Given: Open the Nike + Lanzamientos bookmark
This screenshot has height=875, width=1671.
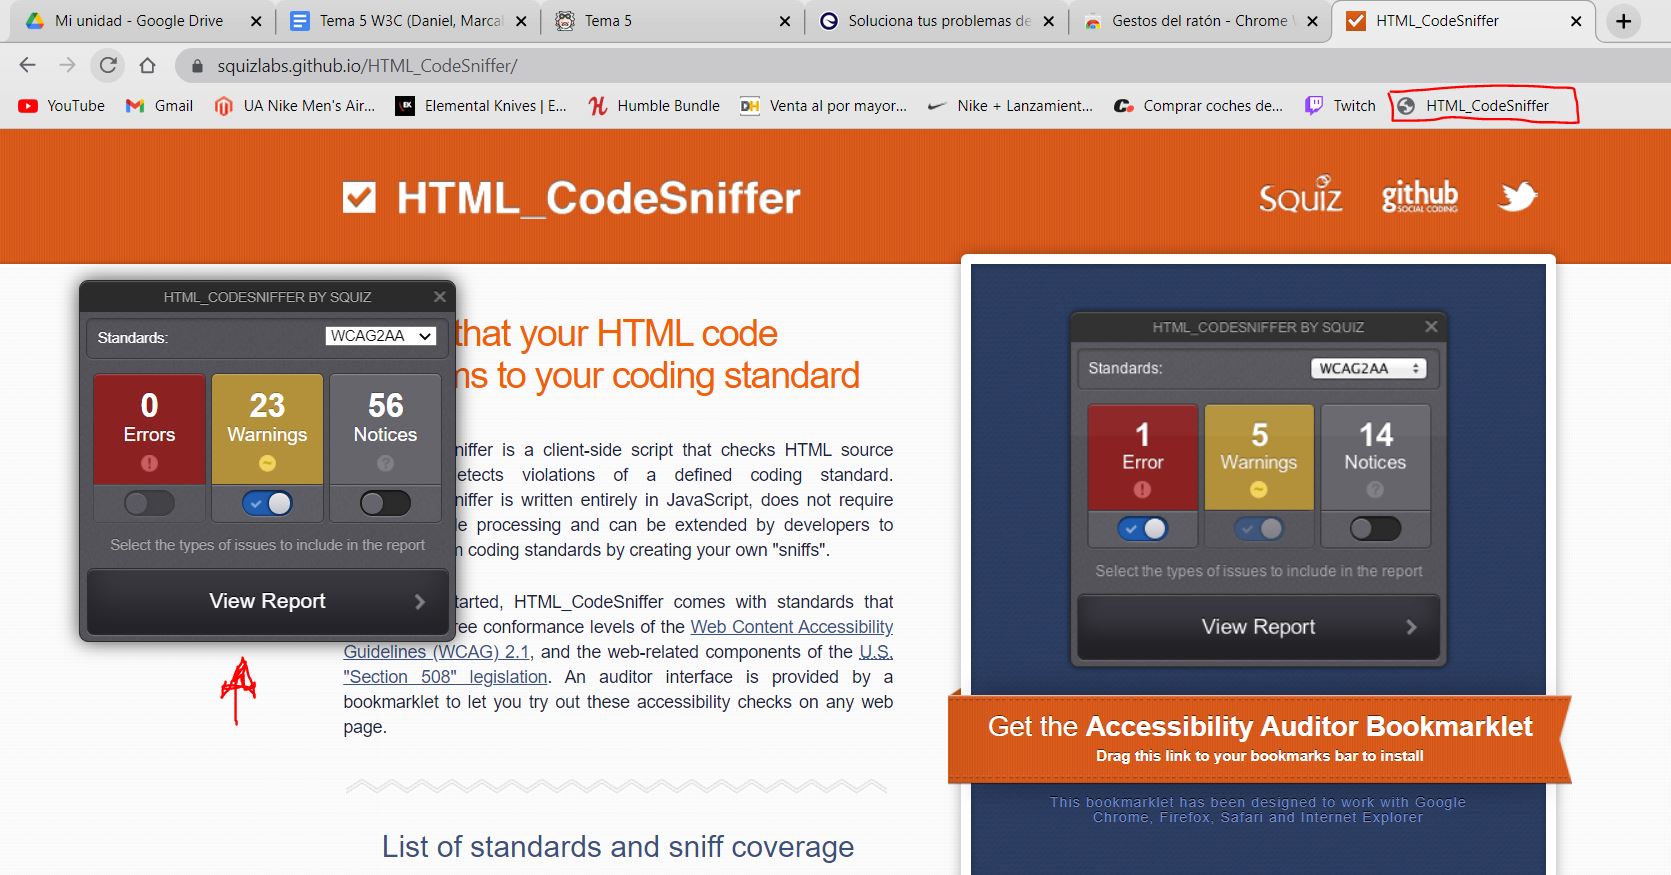Looking at the screenshot, I should click(1010, 106).
